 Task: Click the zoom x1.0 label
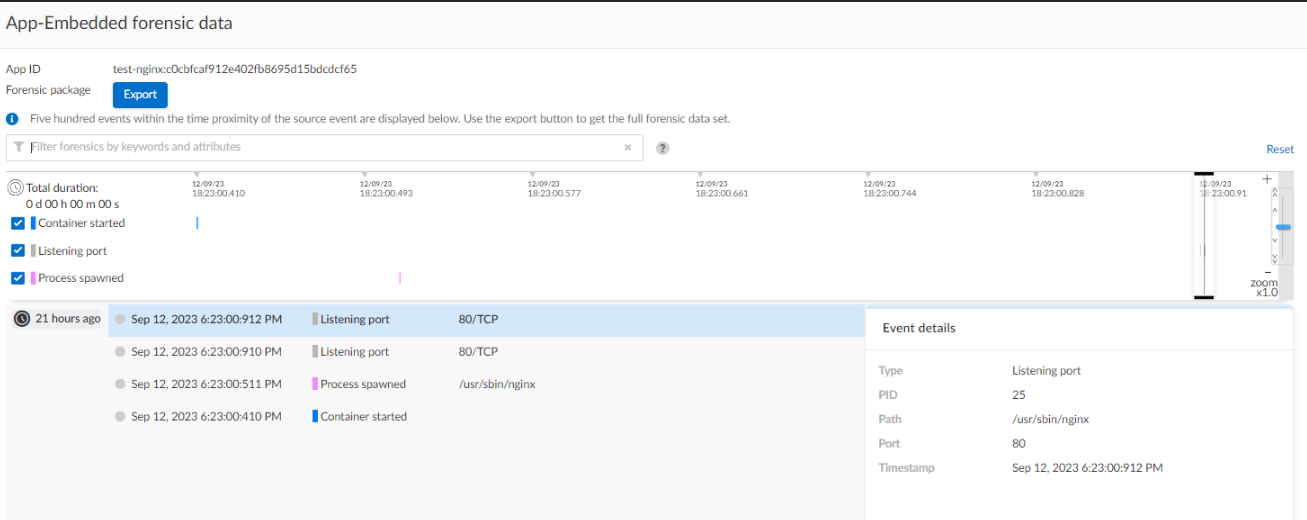(1264, 288)
